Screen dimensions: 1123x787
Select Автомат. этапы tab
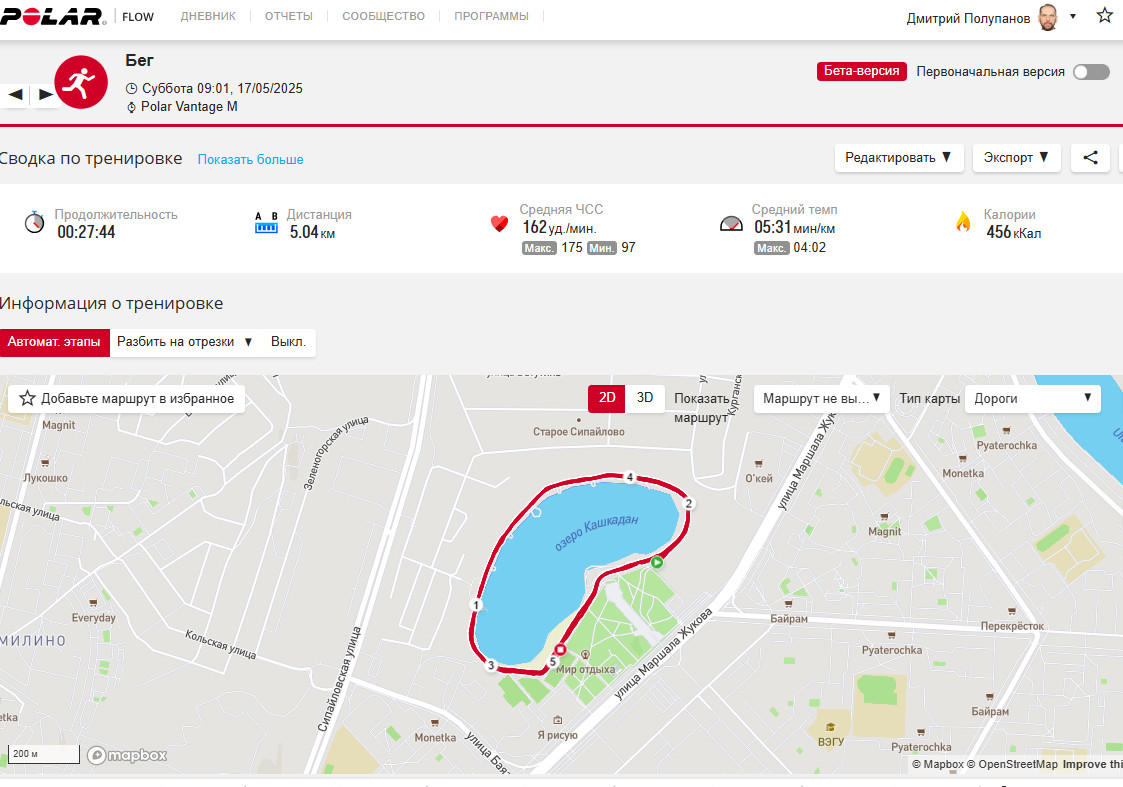click(54, 342)
